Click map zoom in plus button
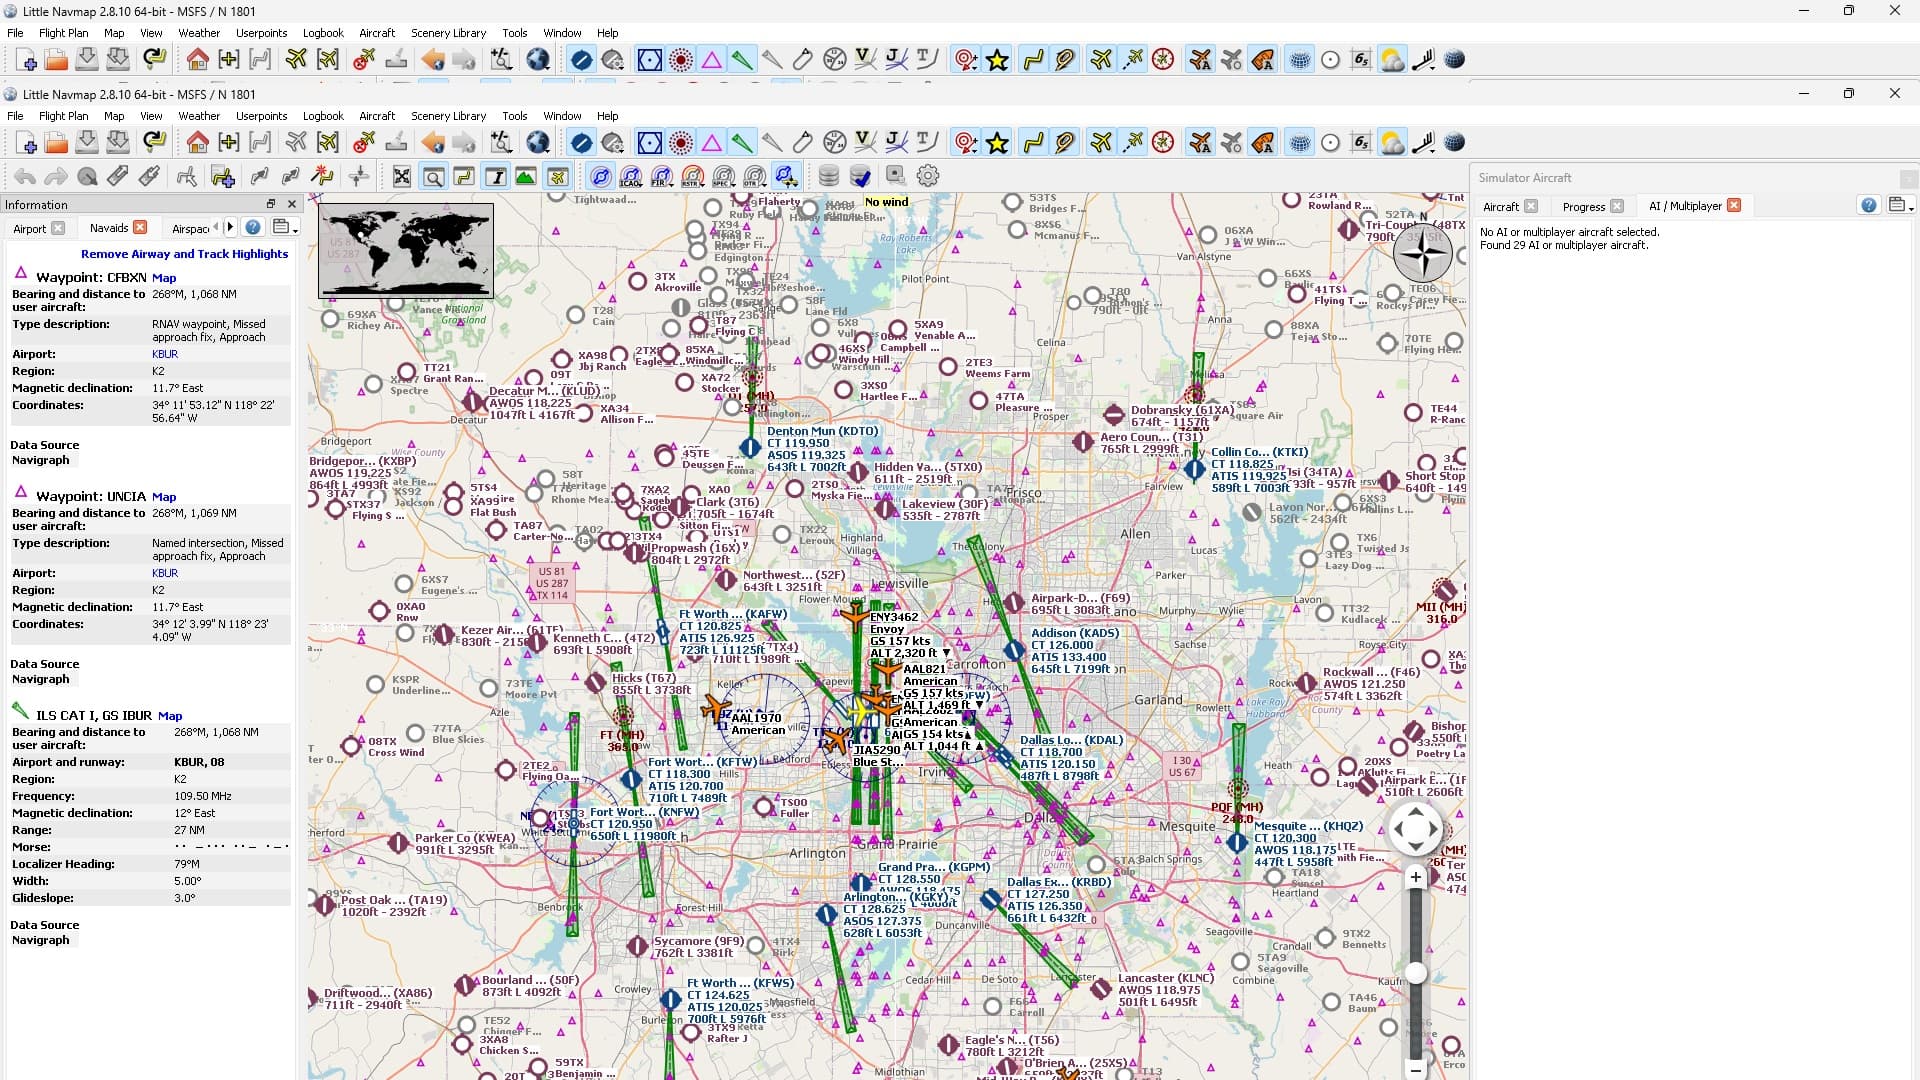This screenshot has width=1920, height=1080. pos(1415,878)
